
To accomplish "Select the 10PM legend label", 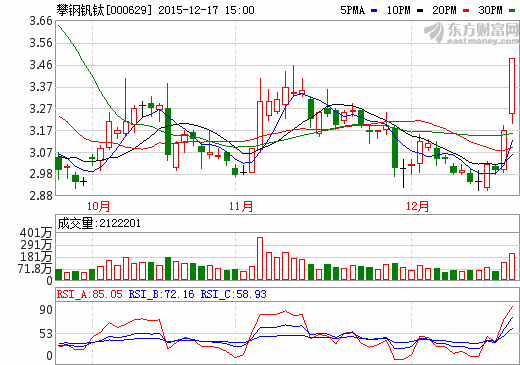I will tap(398, 10).
